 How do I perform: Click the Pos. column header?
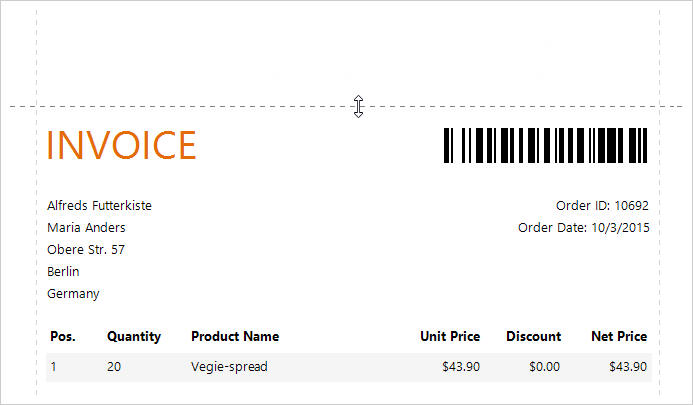pos(62,337)
